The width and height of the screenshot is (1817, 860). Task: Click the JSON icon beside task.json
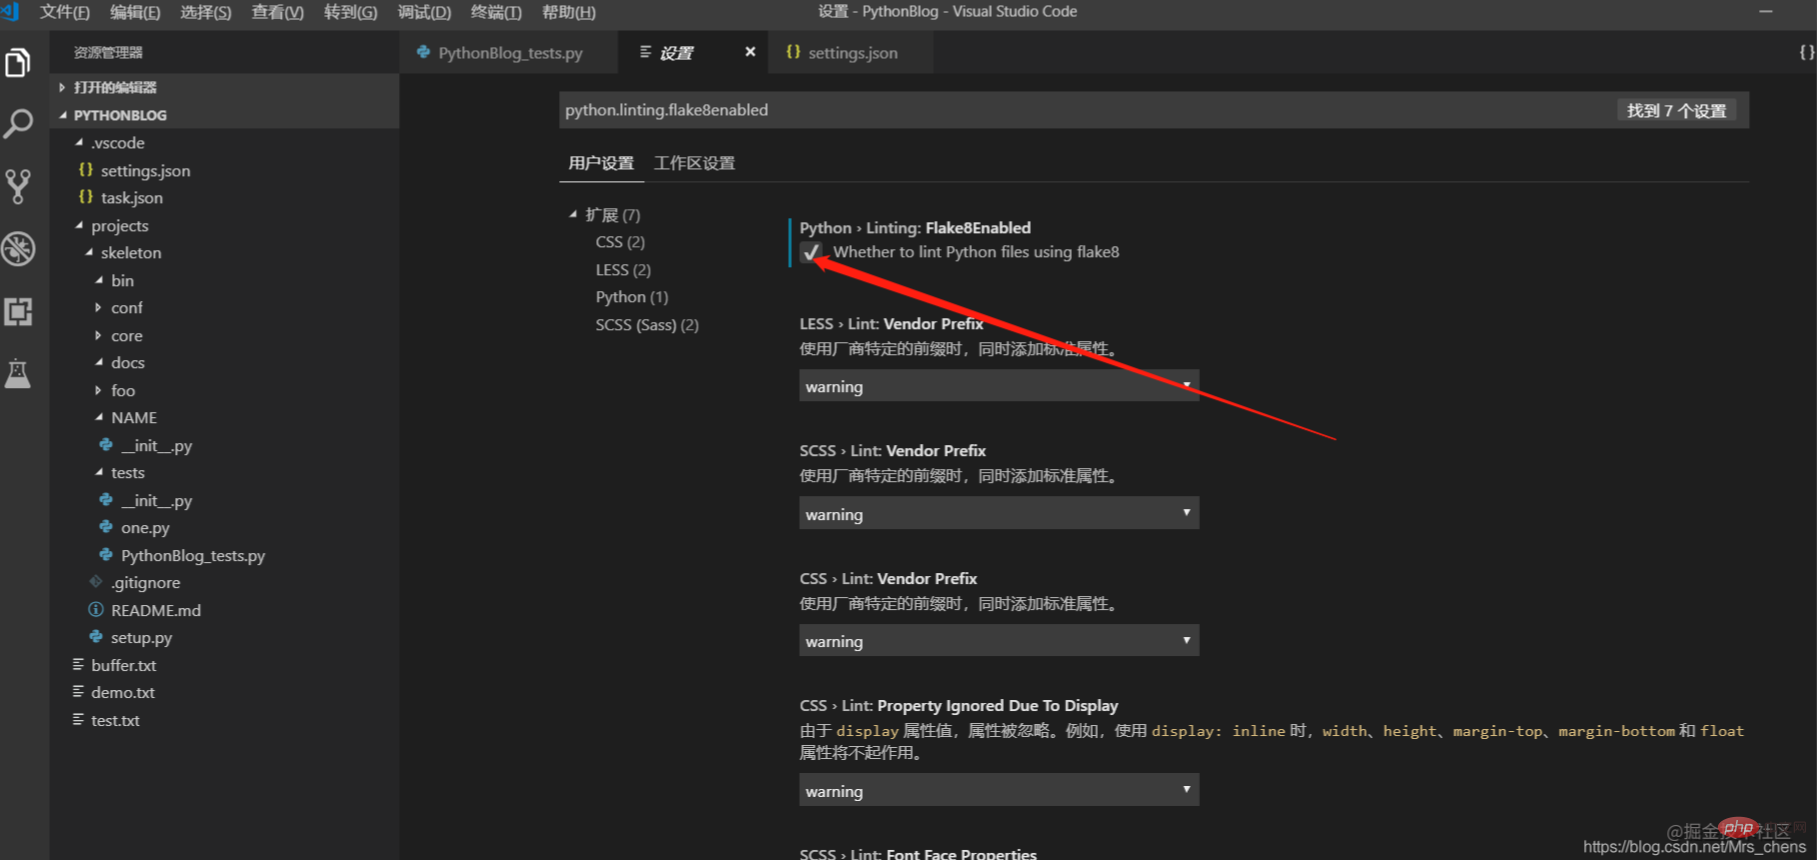point(86,197)
